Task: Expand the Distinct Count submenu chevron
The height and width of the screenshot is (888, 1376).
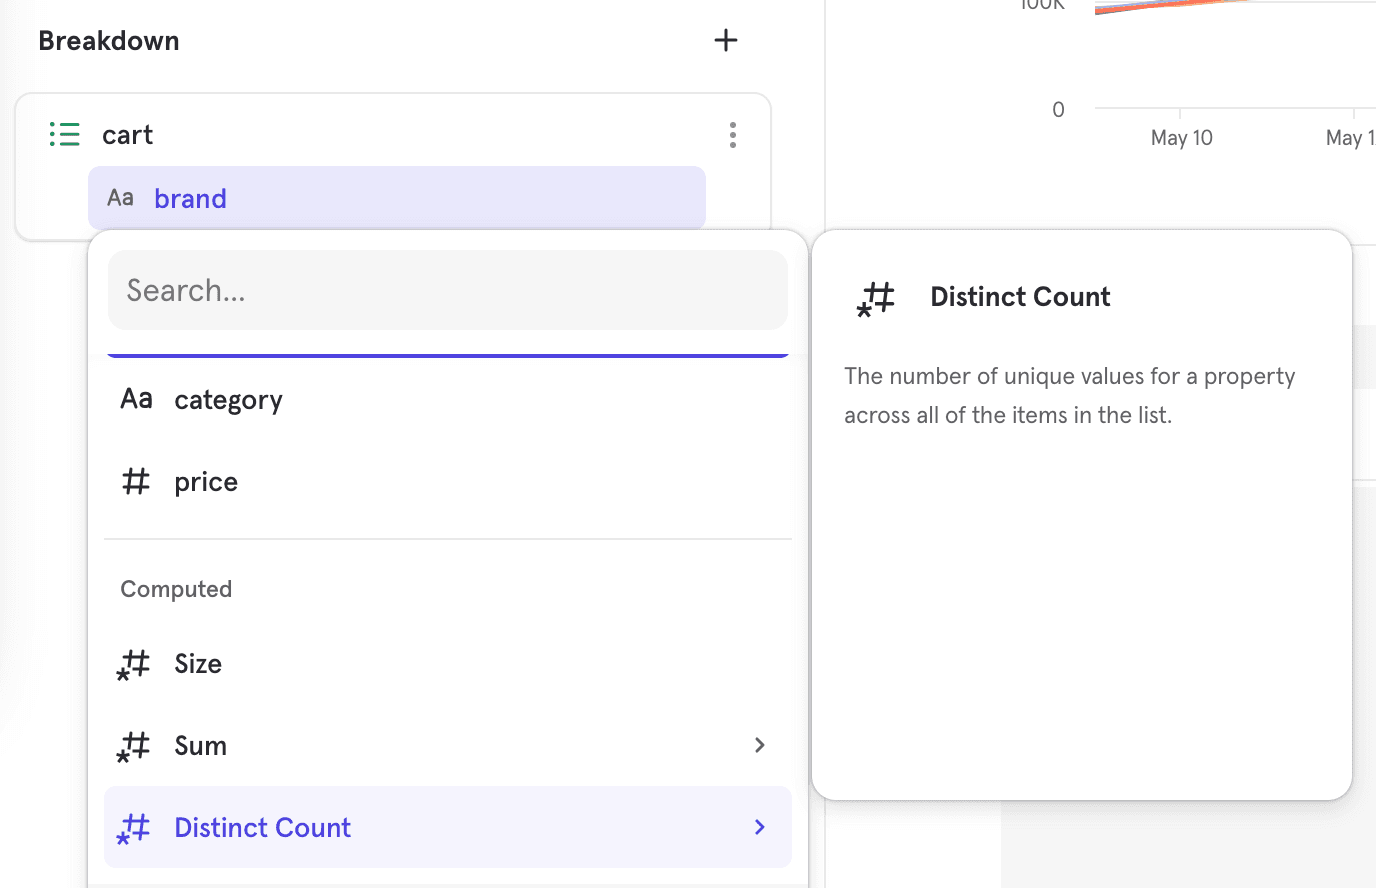Action: pos(759,827)
